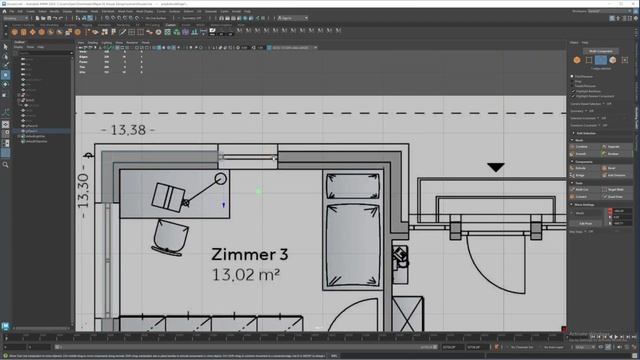Choose Object selection mode in Modeling Toolkit
Viewport: 640px width, 360px height.
577,60
